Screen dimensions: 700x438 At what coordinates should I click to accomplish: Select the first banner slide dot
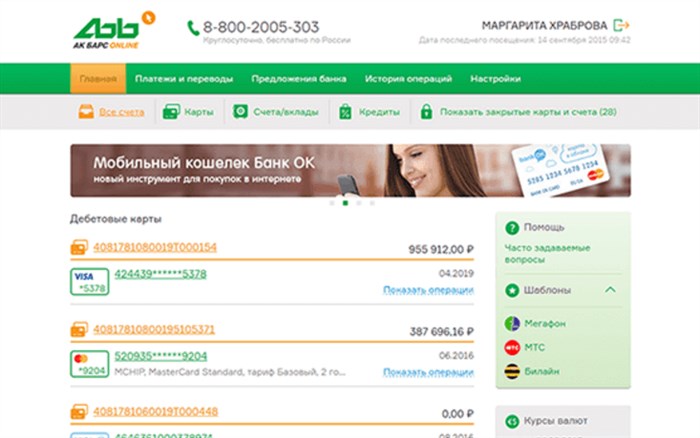coord(332,203)
